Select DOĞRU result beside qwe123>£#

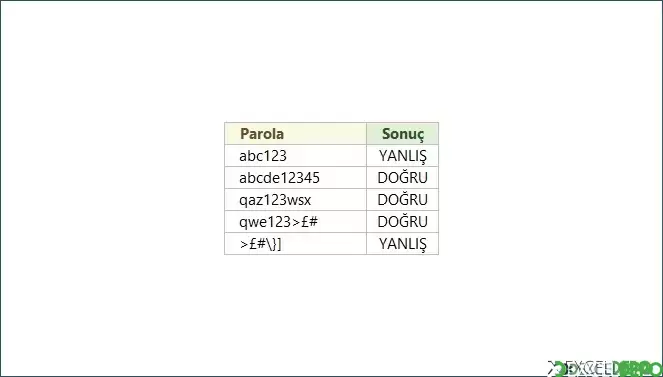pyautogui.click(x=403, y=221)
